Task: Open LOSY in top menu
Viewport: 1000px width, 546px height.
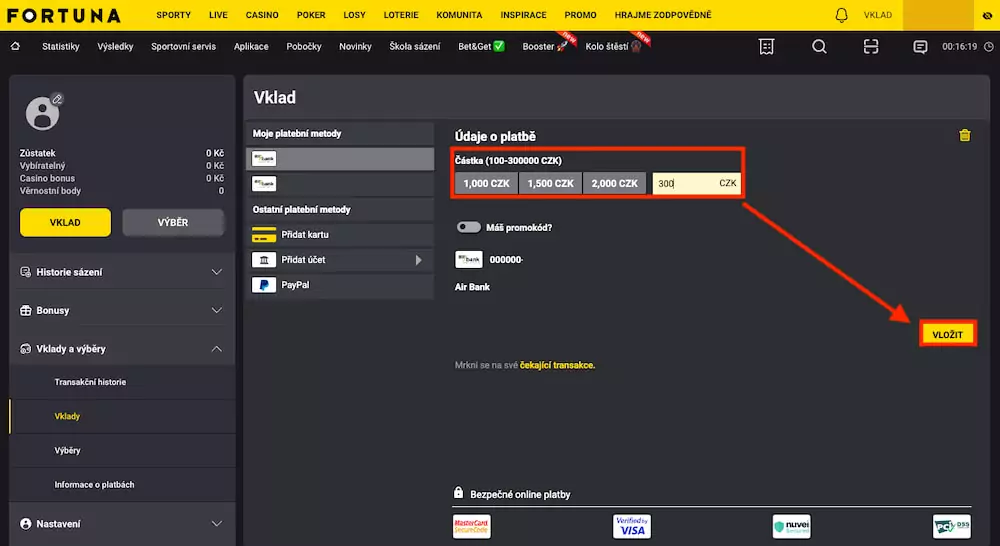Action: (x=355, y=15)
